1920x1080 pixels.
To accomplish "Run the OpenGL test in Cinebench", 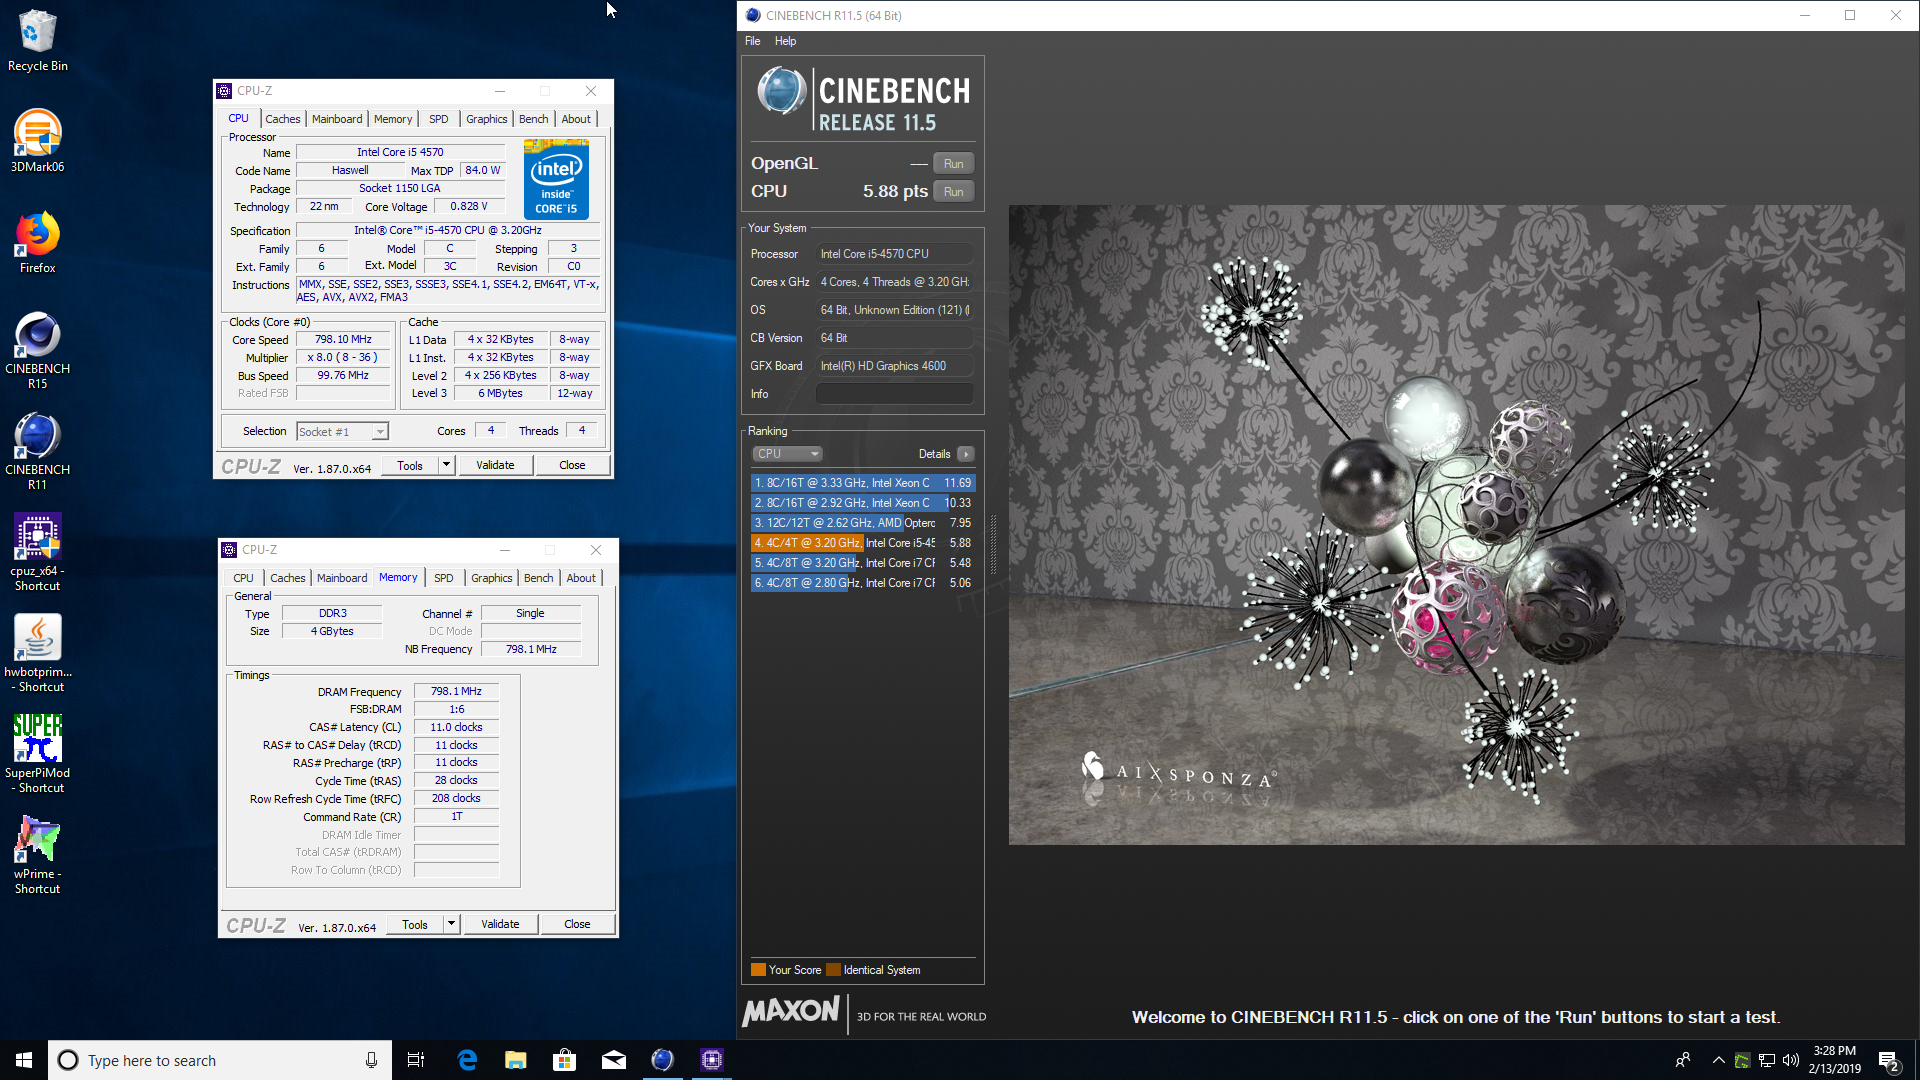I will tap(954, 164).
